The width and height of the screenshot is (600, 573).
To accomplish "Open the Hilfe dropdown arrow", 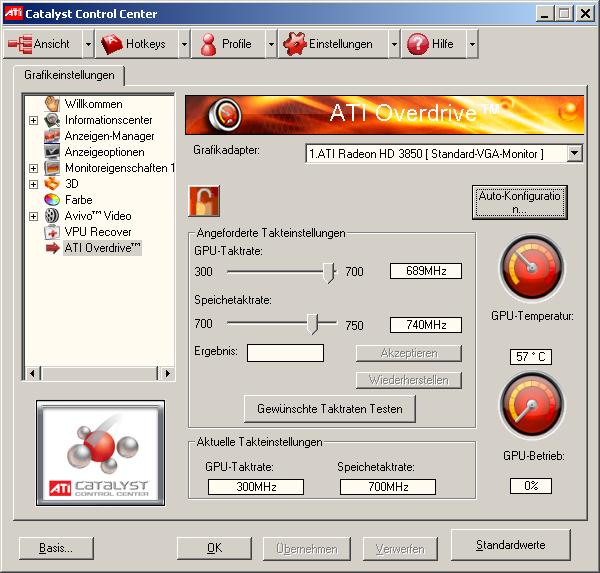I will coord(472,44).
